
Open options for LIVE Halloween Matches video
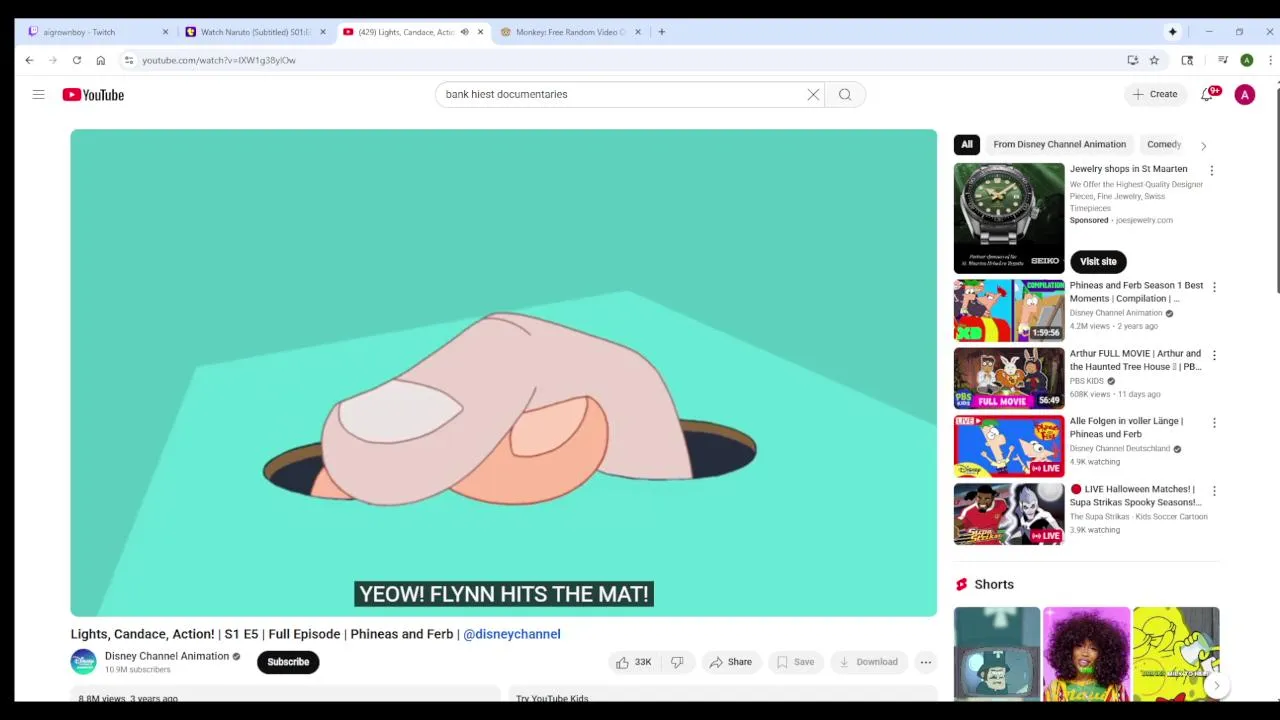(x=1214, y=491)
